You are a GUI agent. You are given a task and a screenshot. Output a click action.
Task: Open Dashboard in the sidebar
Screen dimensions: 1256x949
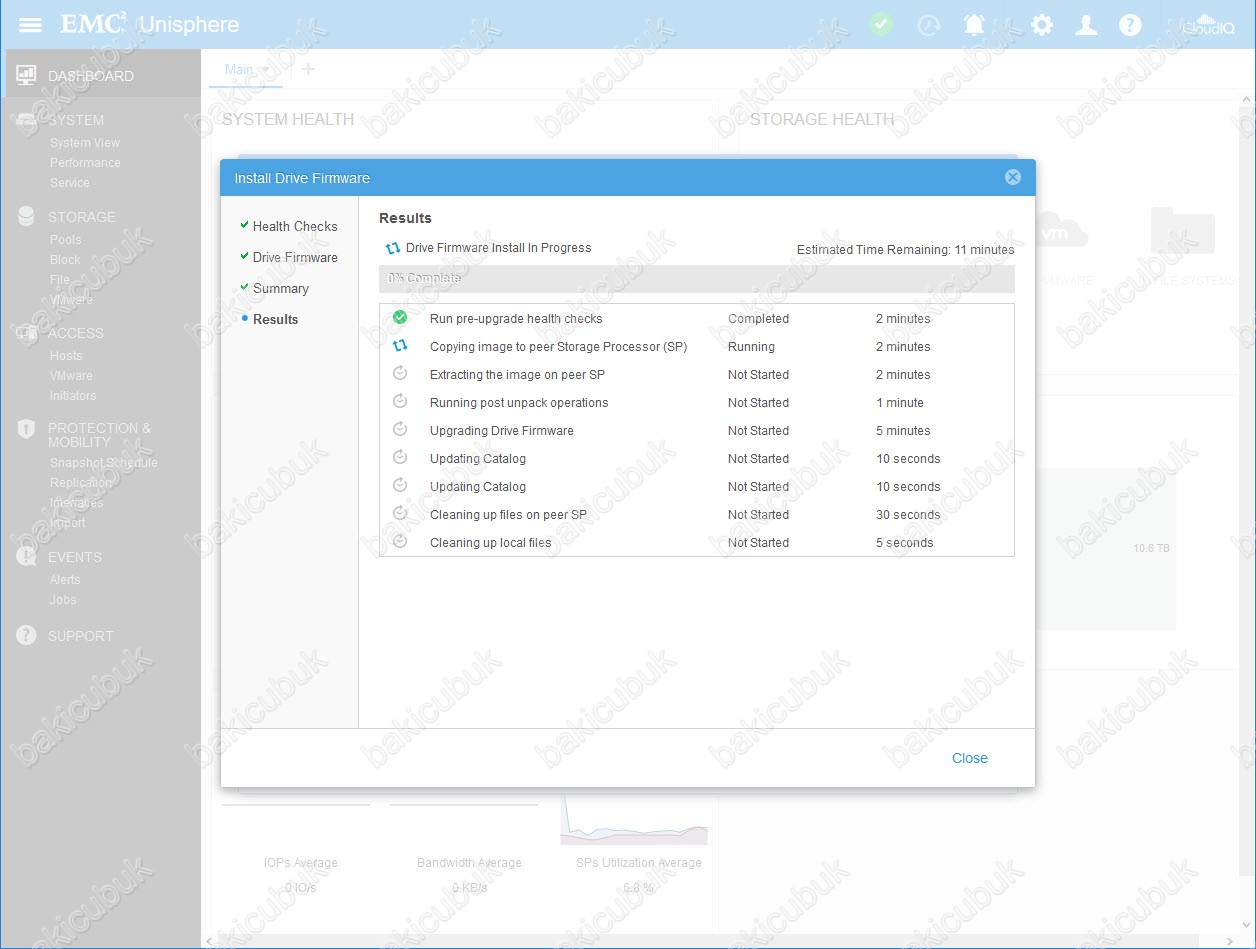[90, 76]
